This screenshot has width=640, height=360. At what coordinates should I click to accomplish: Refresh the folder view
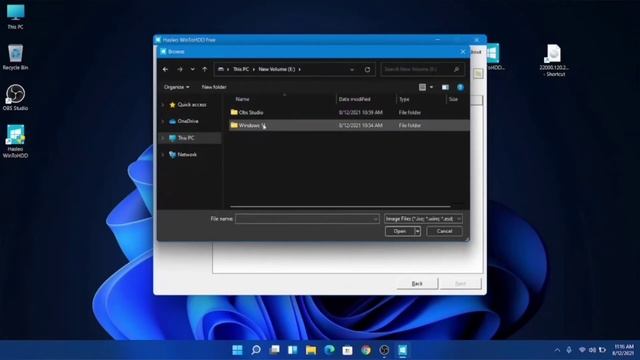tap(367, 69)
